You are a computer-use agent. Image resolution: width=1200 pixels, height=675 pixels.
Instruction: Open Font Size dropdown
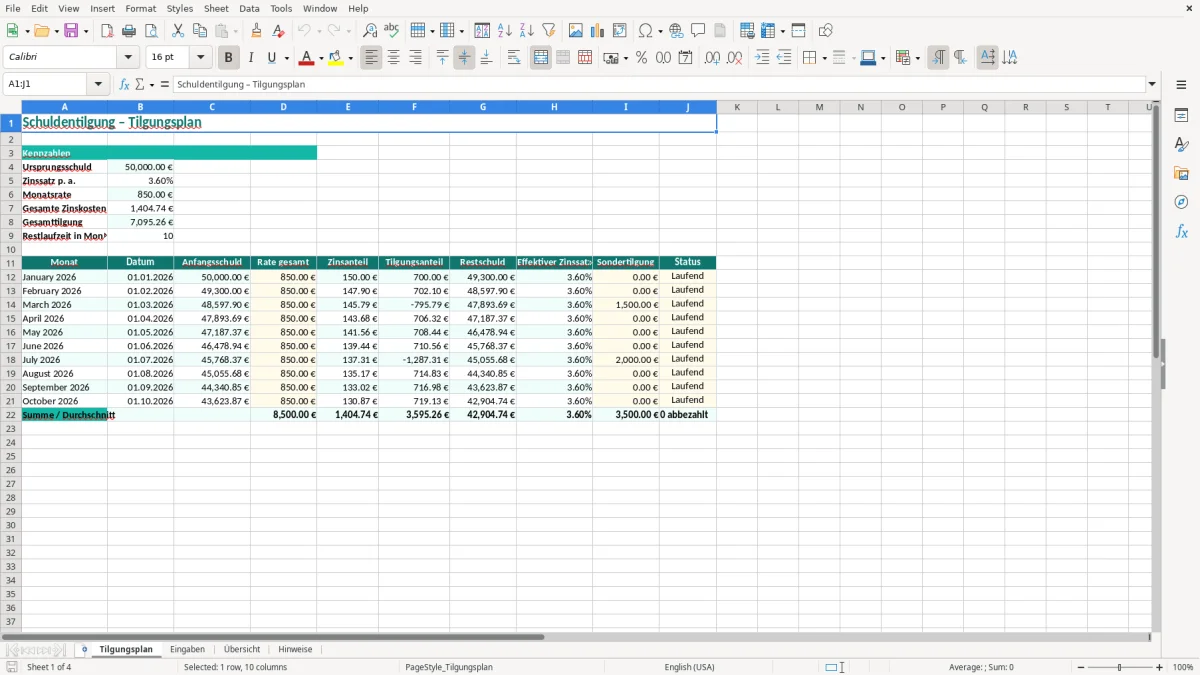(200, 58)
